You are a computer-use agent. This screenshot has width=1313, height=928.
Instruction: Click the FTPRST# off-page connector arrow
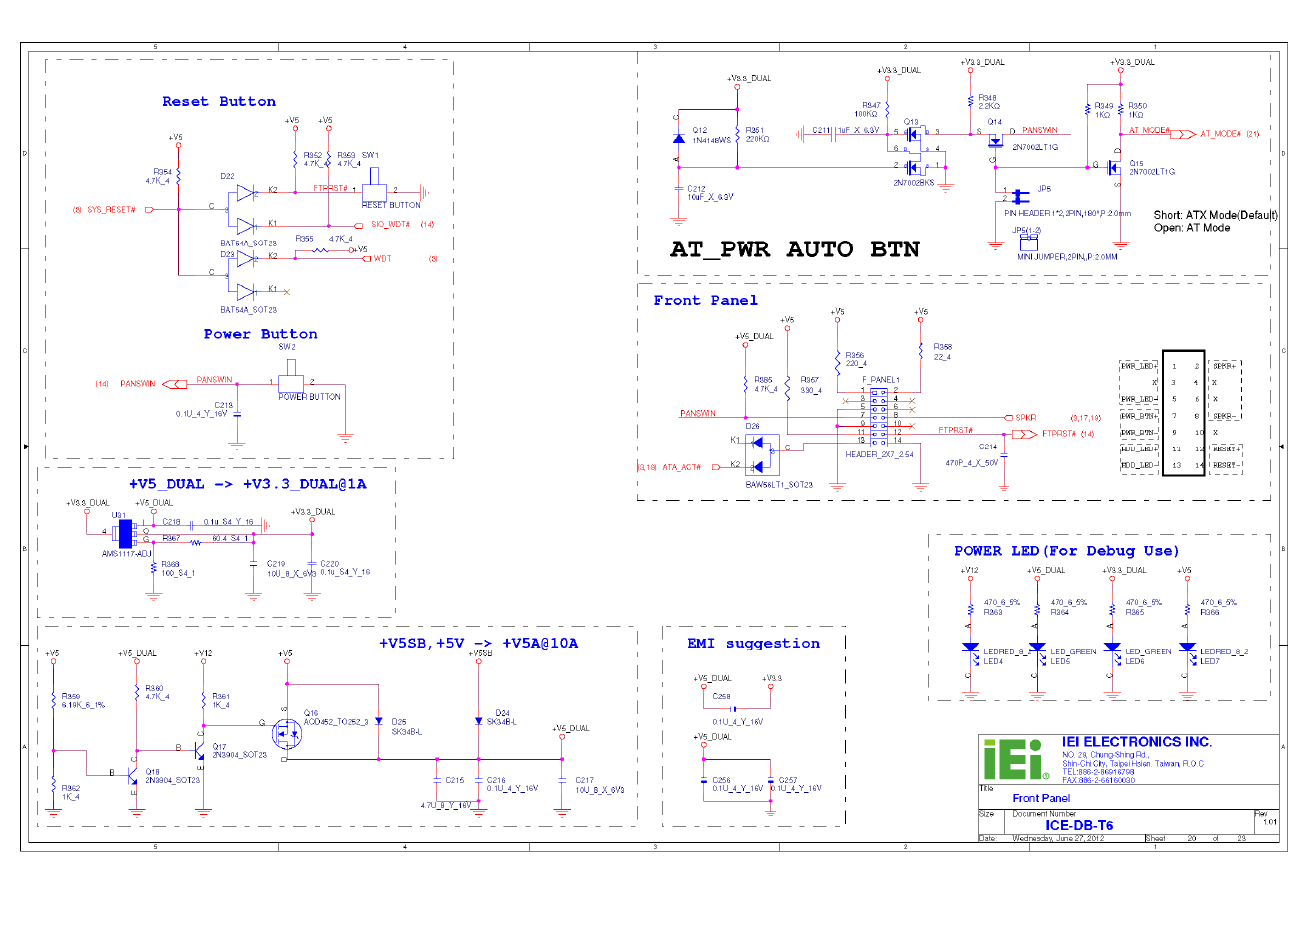[1024, 434]
